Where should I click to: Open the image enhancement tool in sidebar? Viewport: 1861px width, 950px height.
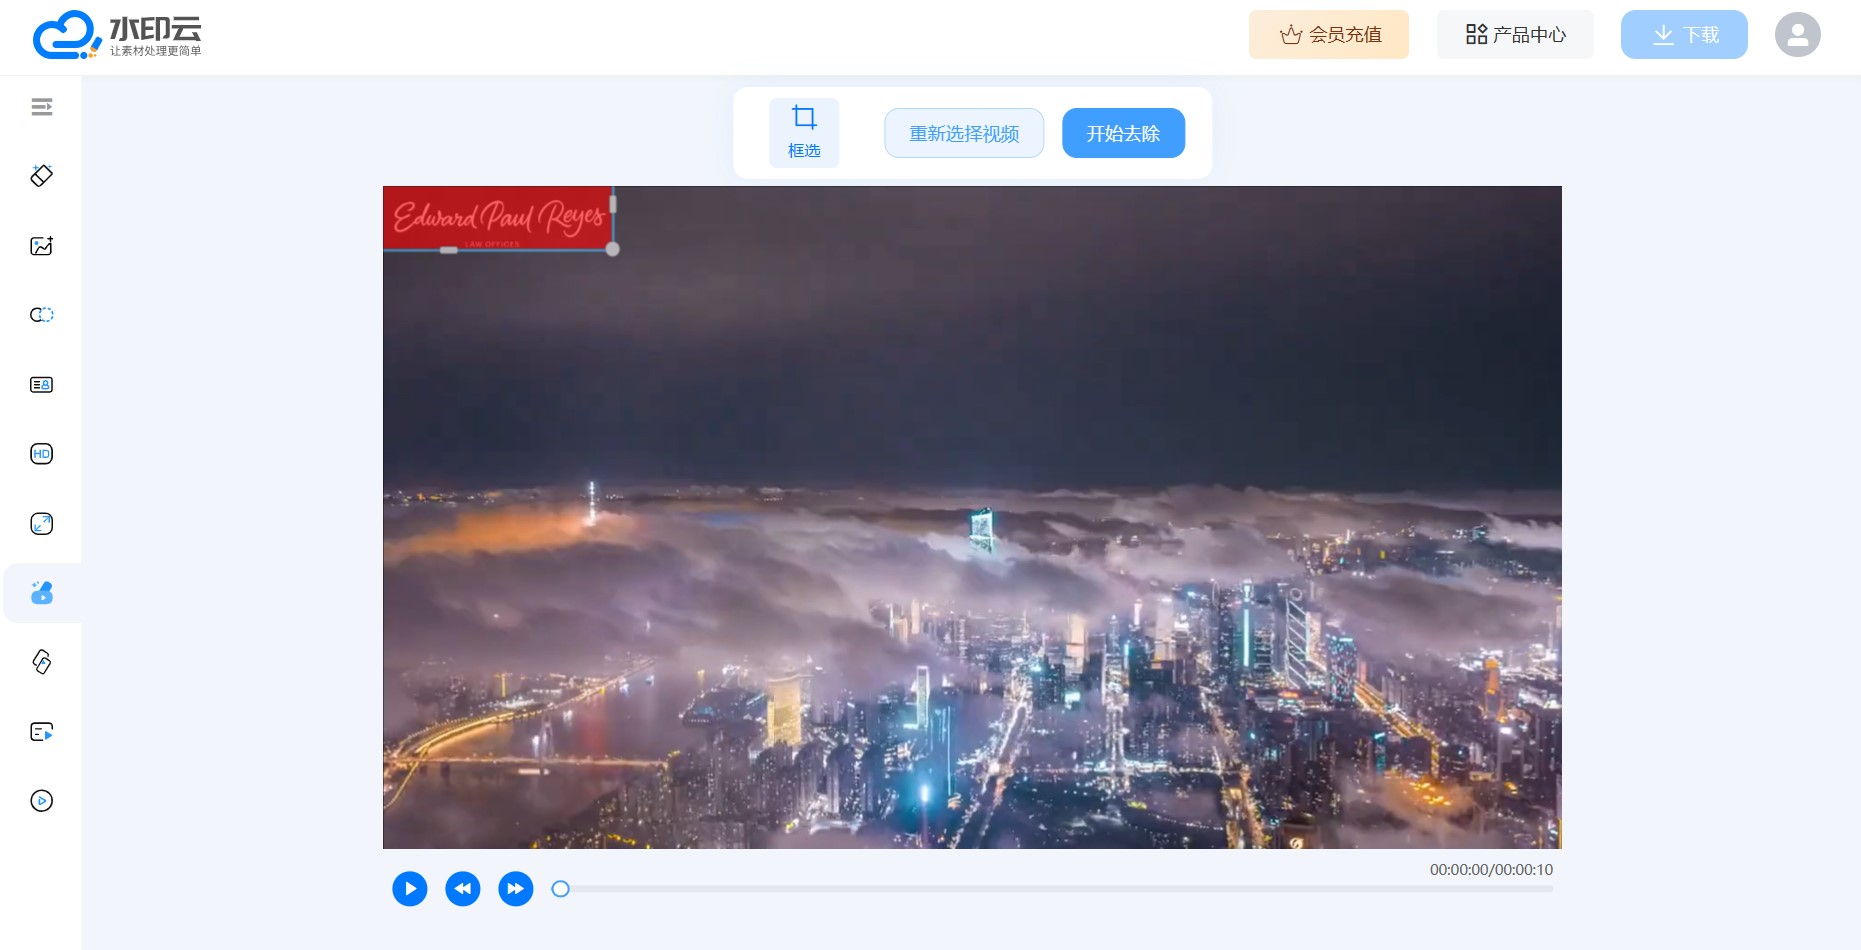(41, 246)
